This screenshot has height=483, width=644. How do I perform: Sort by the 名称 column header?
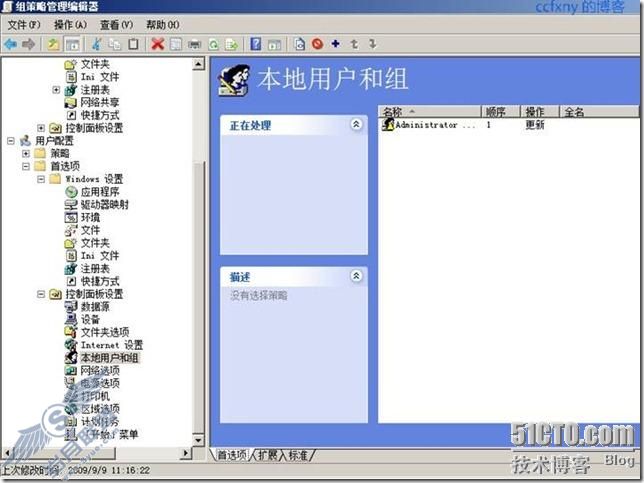[429, 112]
